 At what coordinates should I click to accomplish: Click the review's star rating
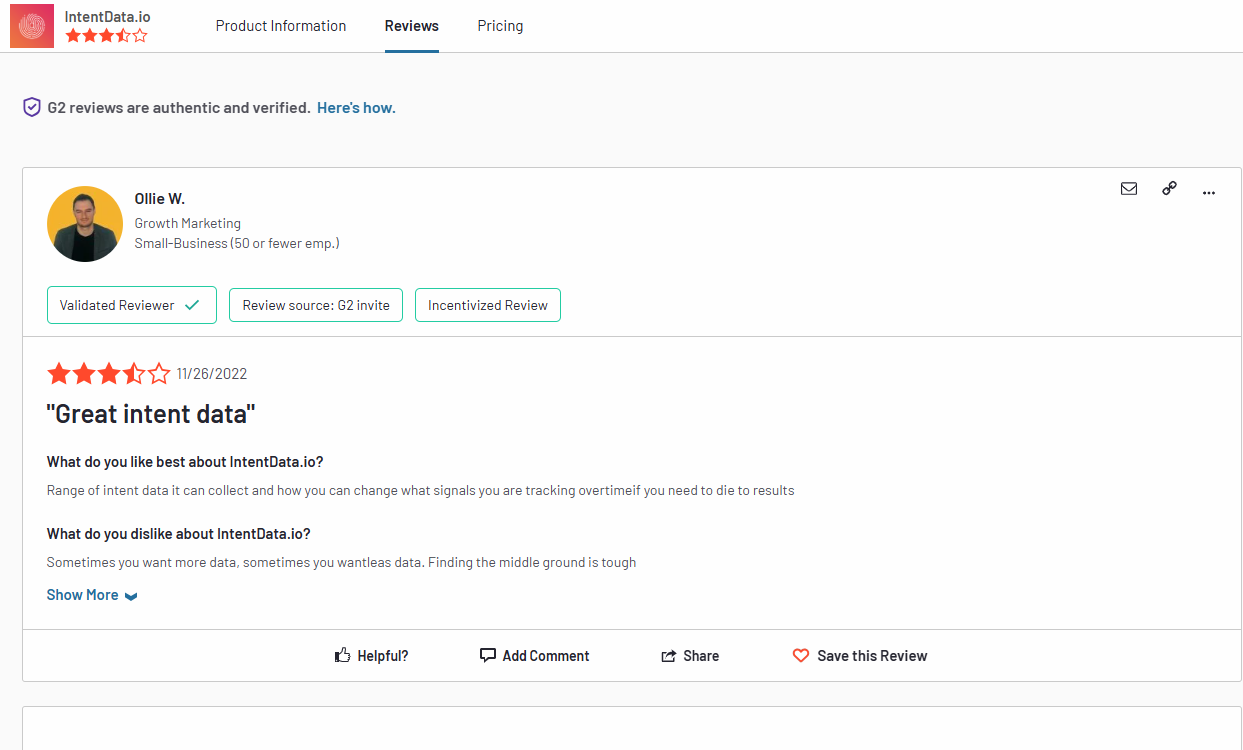(x=109, y=374)
